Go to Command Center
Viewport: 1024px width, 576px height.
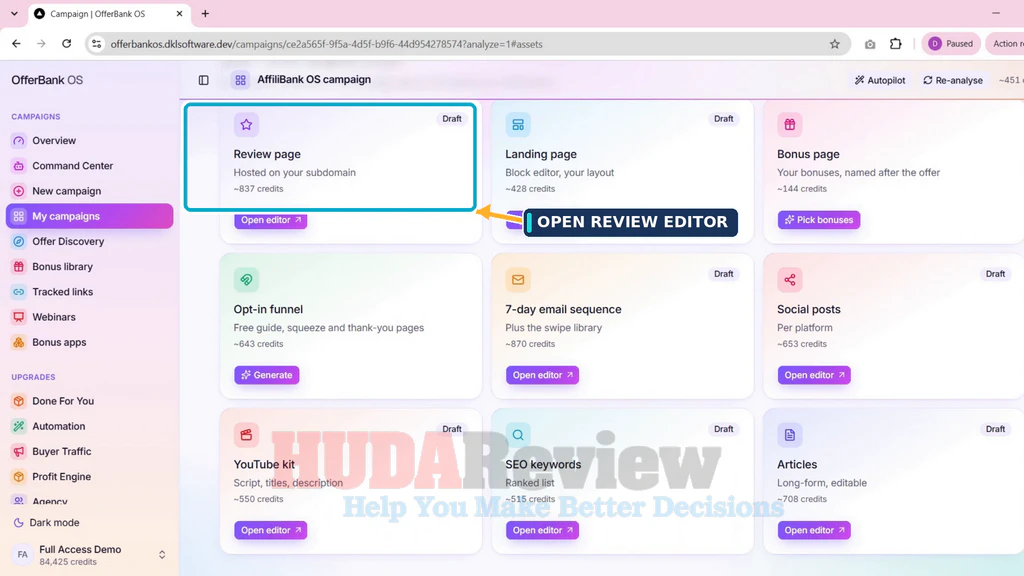click(89, 166)
